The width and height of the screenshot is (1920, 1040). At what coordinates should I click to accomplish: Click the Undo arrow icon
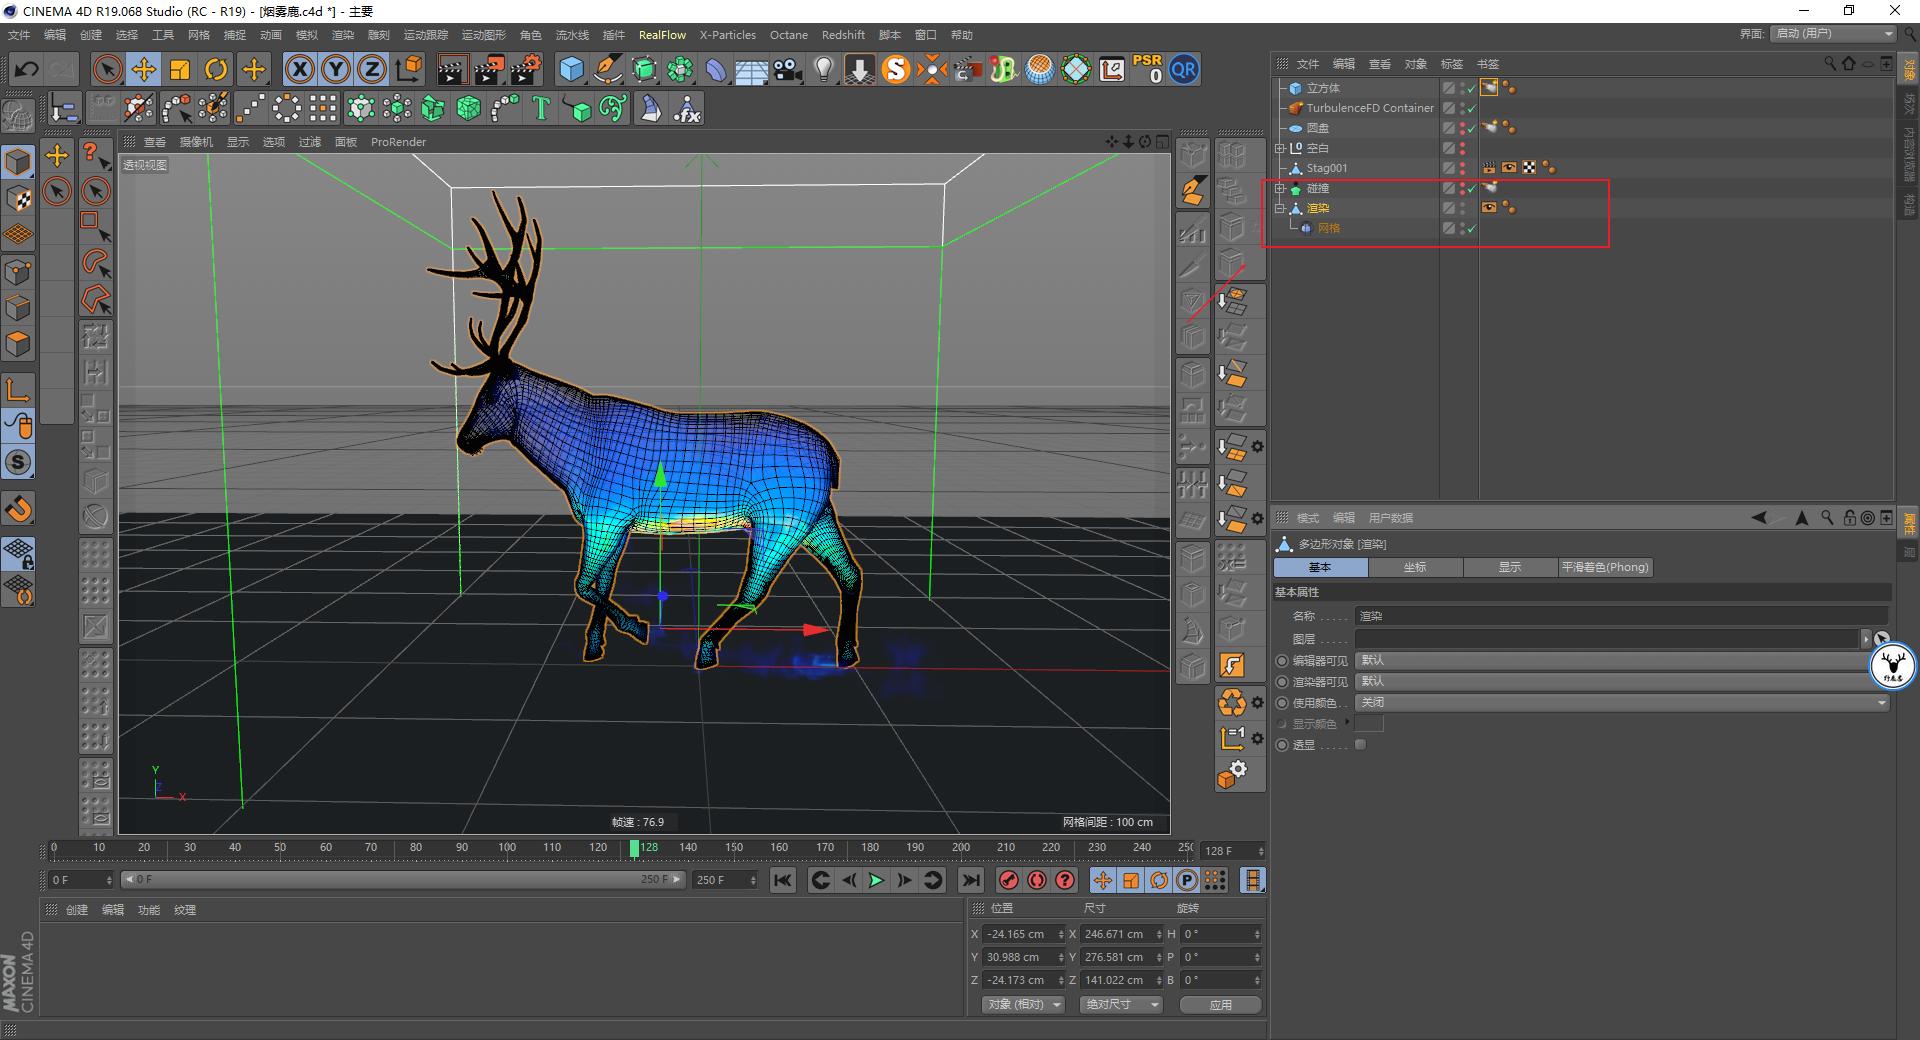(x=26, y=69)
